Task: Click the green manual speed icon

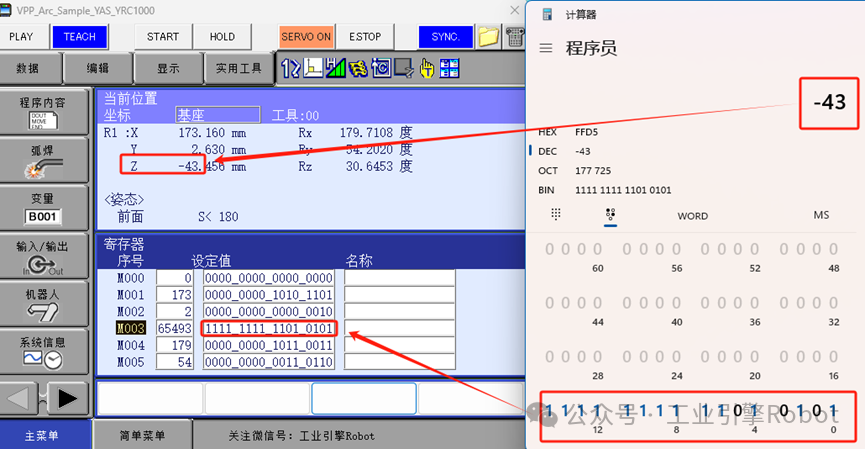Action: 335,68
